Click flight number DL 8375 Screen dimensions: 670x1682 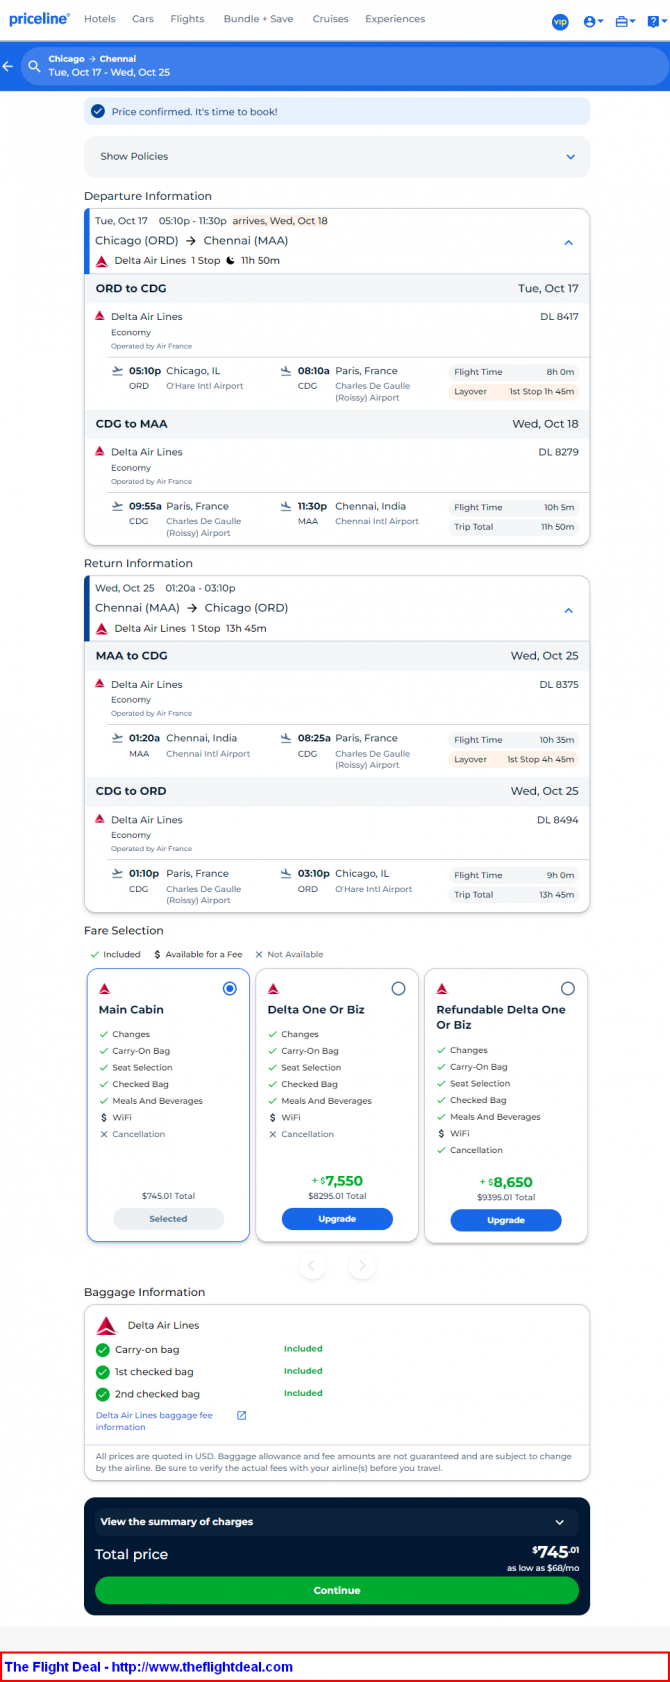coord(559,684)
